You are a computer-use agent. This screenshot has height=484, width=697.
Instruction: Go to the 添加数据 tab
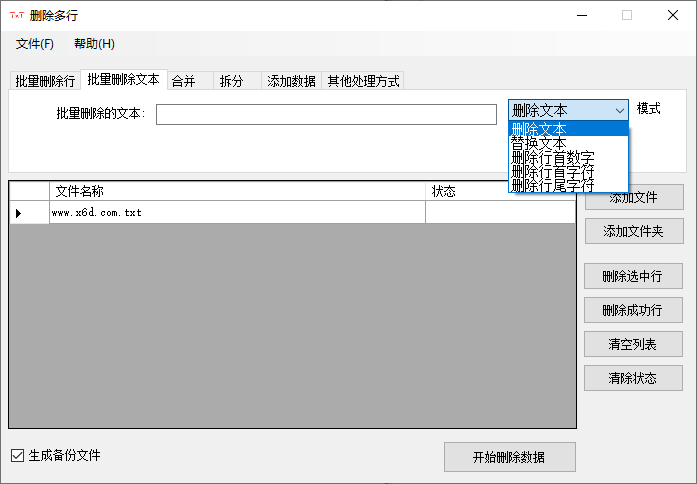(x=291, y=81)
